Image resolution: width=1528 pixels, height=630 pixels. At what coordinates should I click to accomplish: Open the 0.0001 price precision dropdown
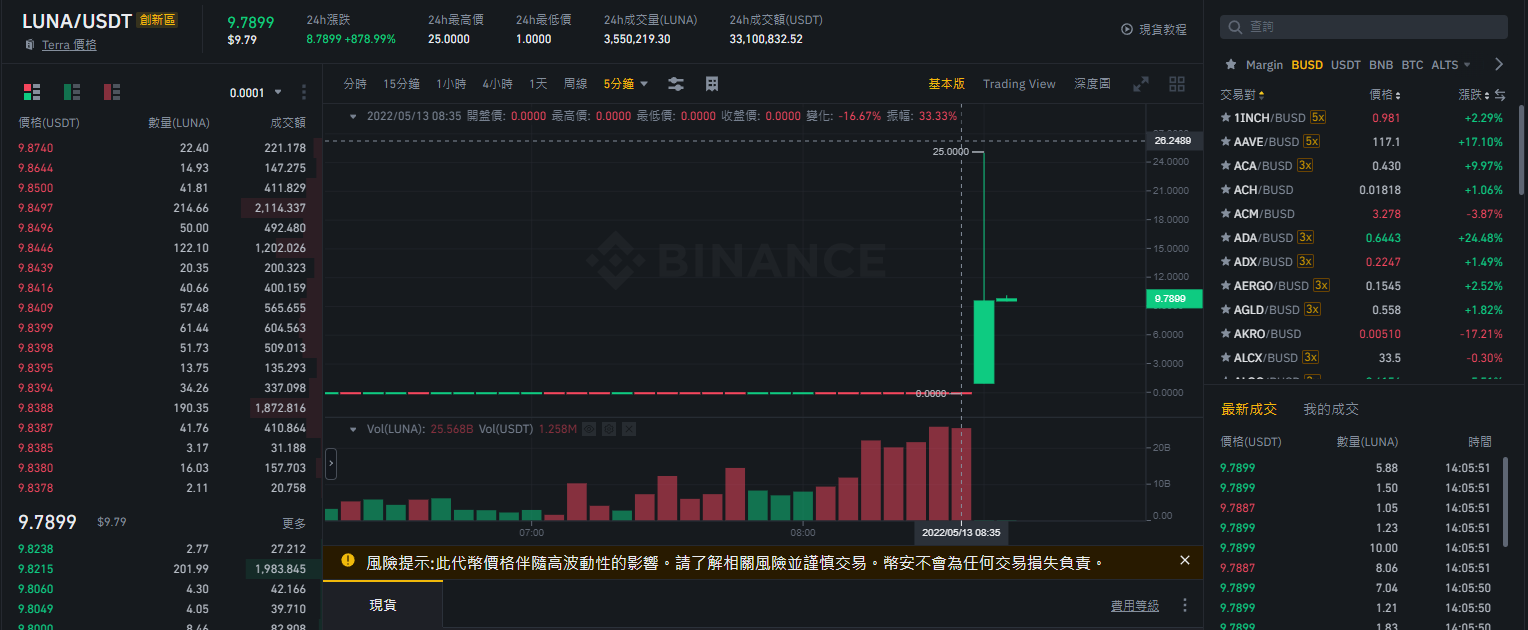[256, 92]
